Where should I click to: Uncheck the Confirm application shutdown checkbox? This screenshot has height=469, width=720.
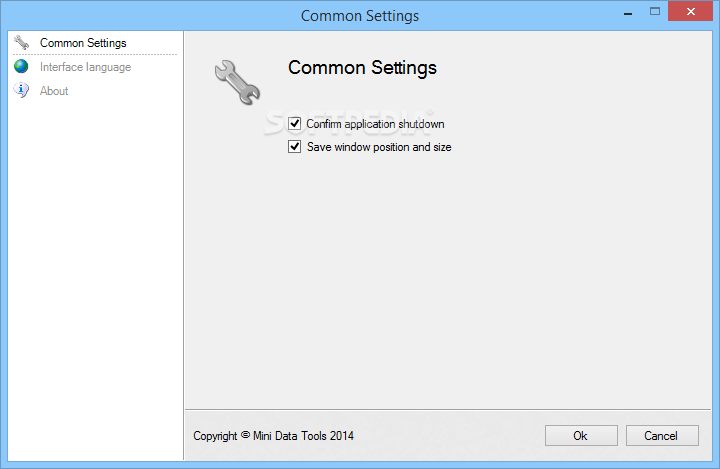coord(294,124)
